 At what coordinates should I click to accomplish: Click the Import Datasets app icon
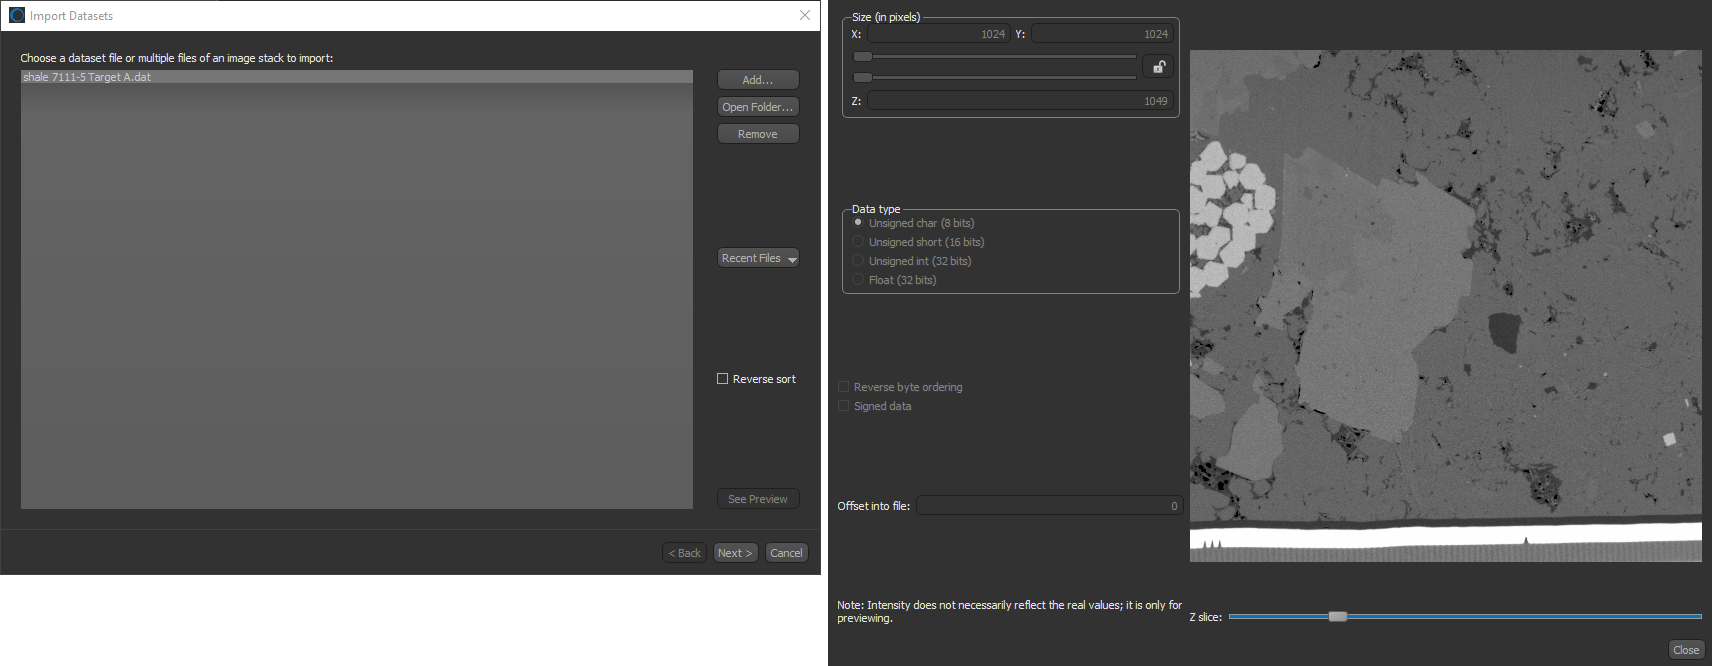tap(17, 16)
